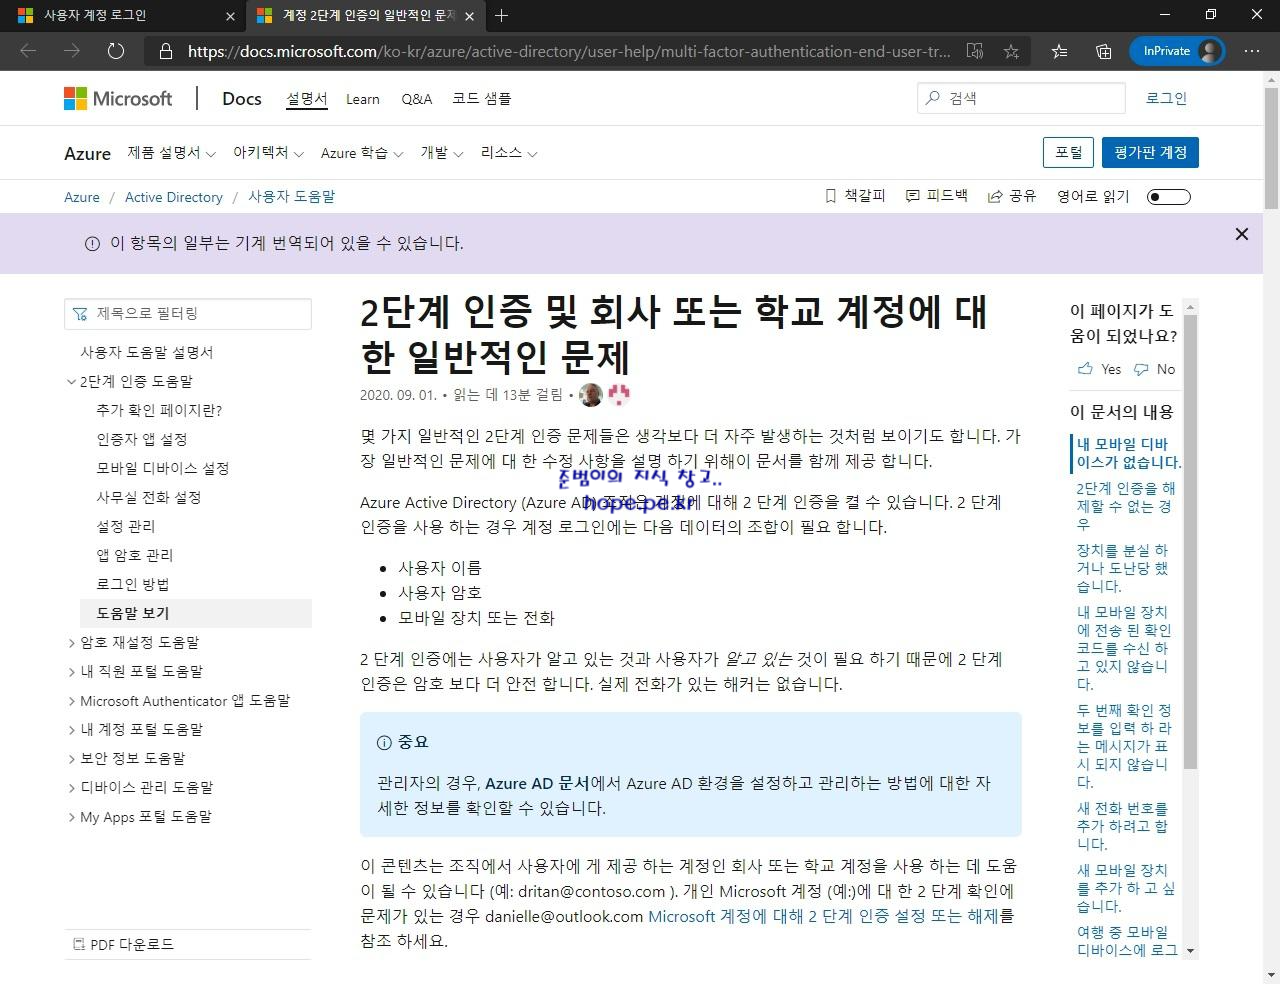
Task: Add page to favorites star icon
Action: pos(1011,51)
